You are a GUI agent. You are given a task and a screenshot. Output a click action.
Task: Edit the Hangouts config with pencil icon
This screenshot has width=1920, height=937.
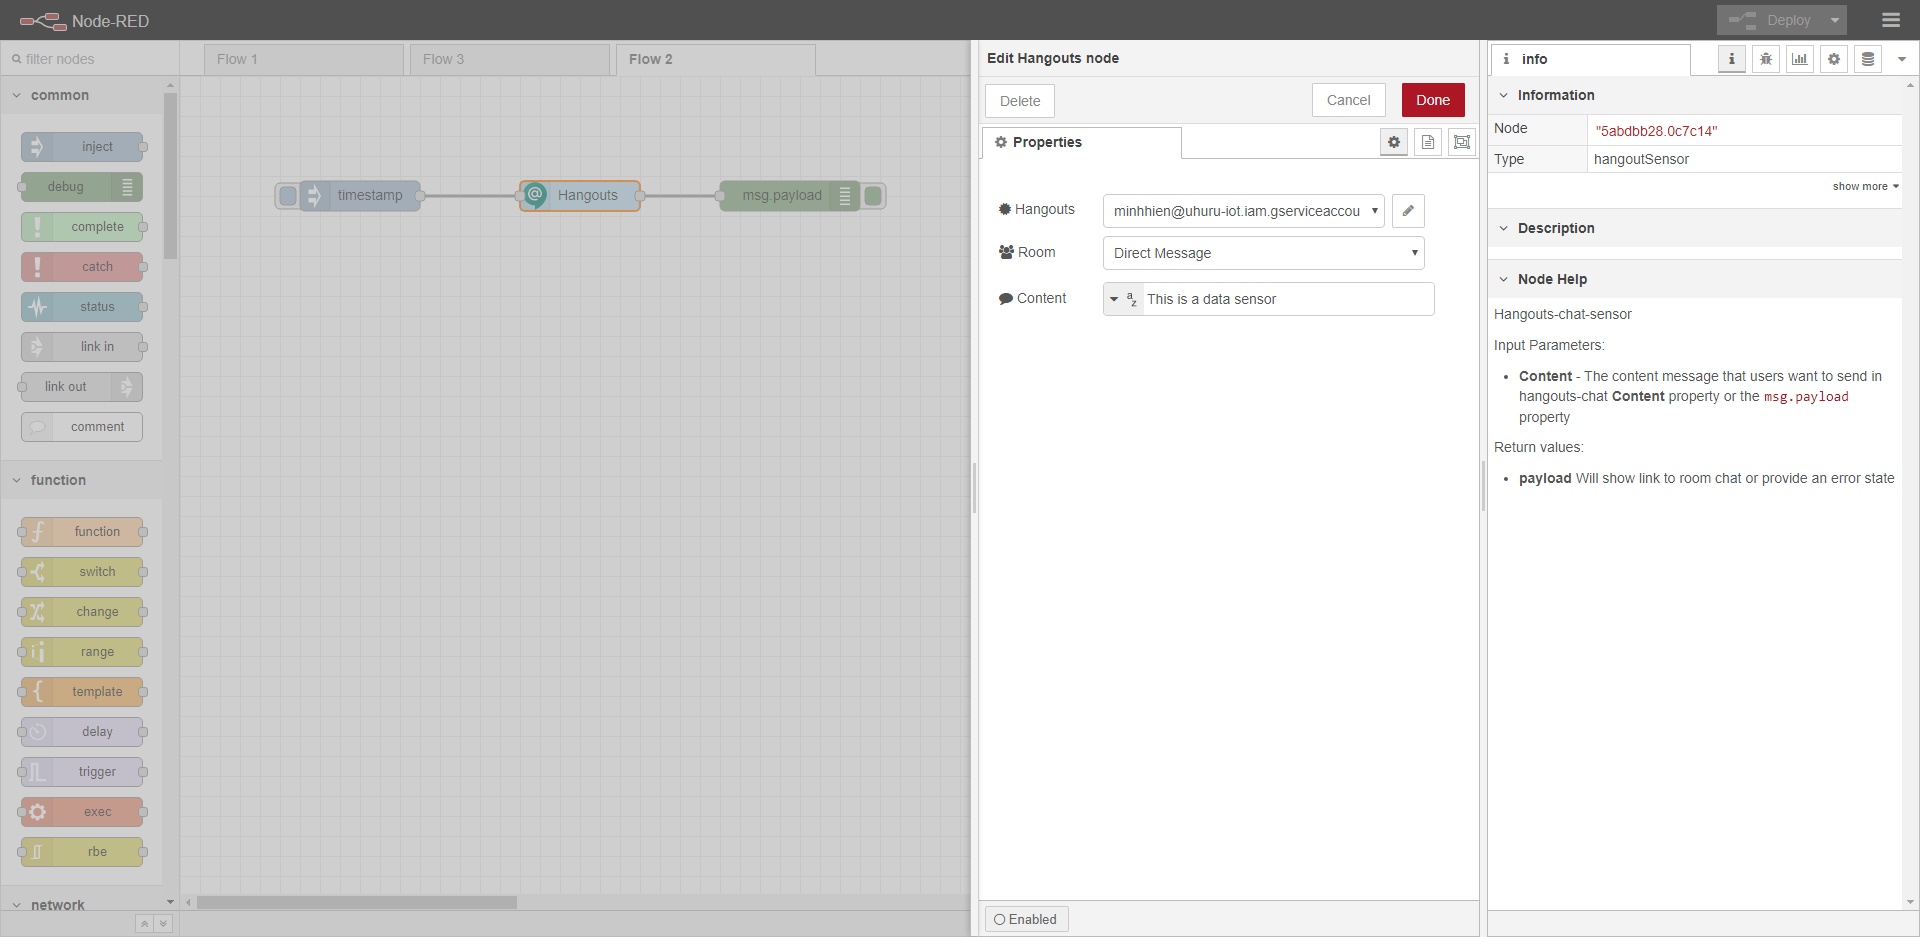(x=1408, y=211)
